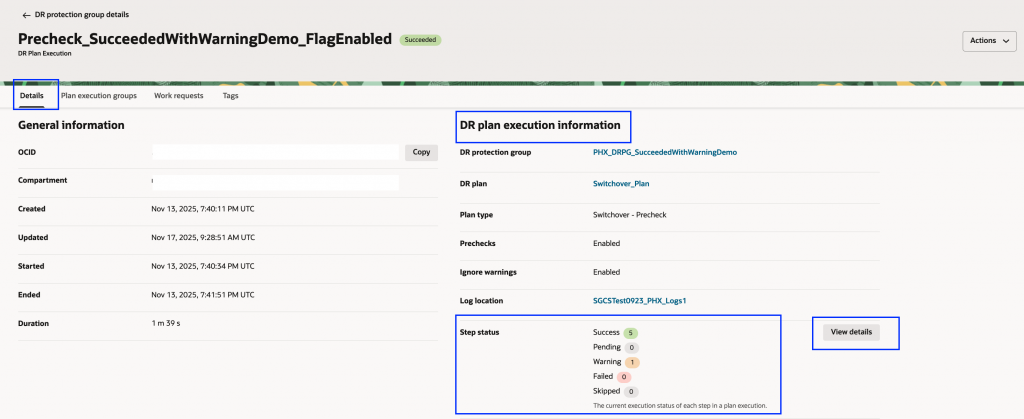Go to the Tags tab

(230, 96)
